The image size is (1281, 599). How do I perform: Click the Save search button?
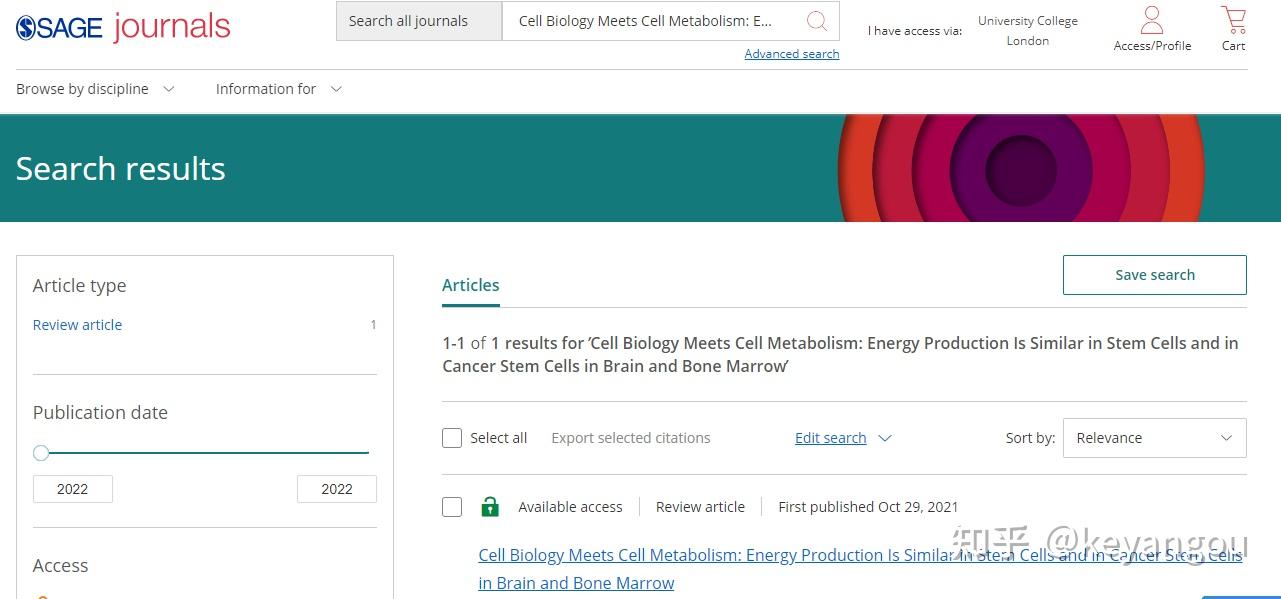click(x=1154, y=275)
